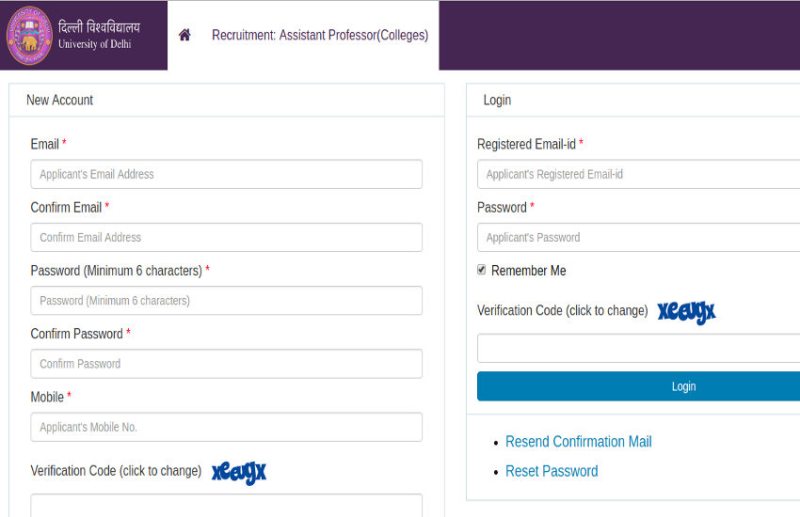Screen dimensions: 800x517
Task: Click the University of Delhi logo
Action: [29, 35]
